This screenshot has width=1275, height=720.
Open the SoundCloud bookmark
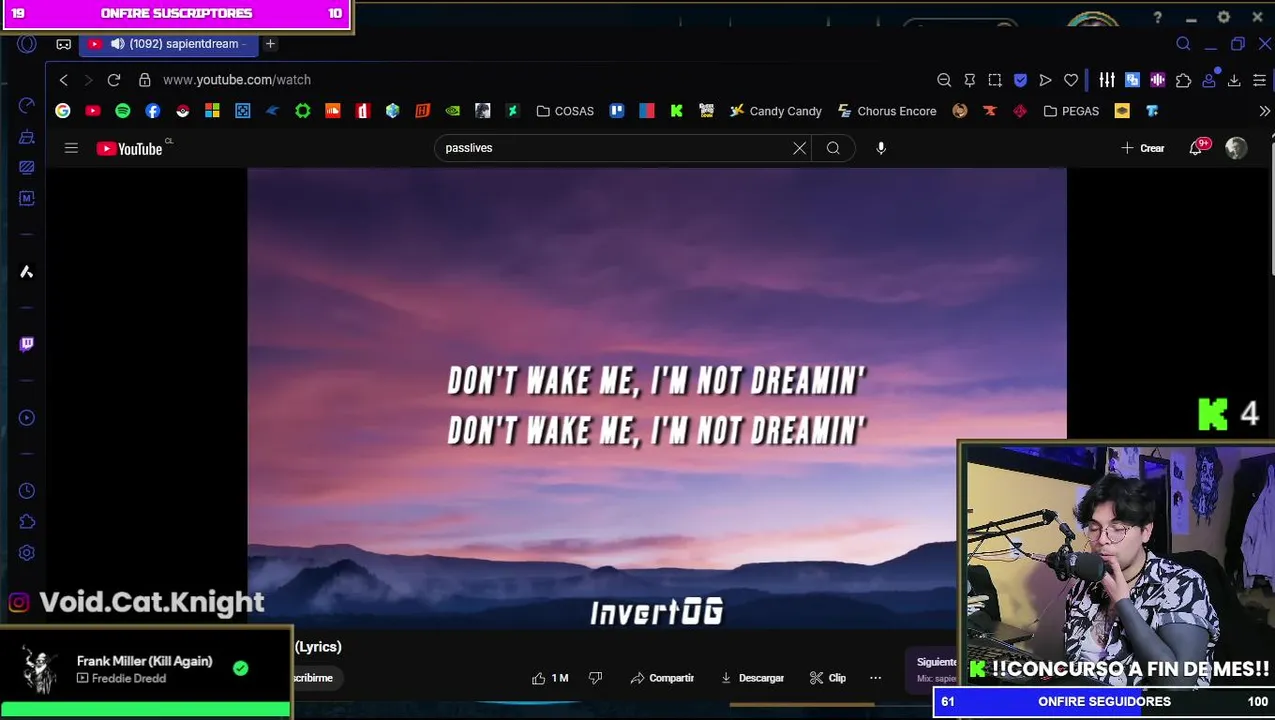(333, 111)
